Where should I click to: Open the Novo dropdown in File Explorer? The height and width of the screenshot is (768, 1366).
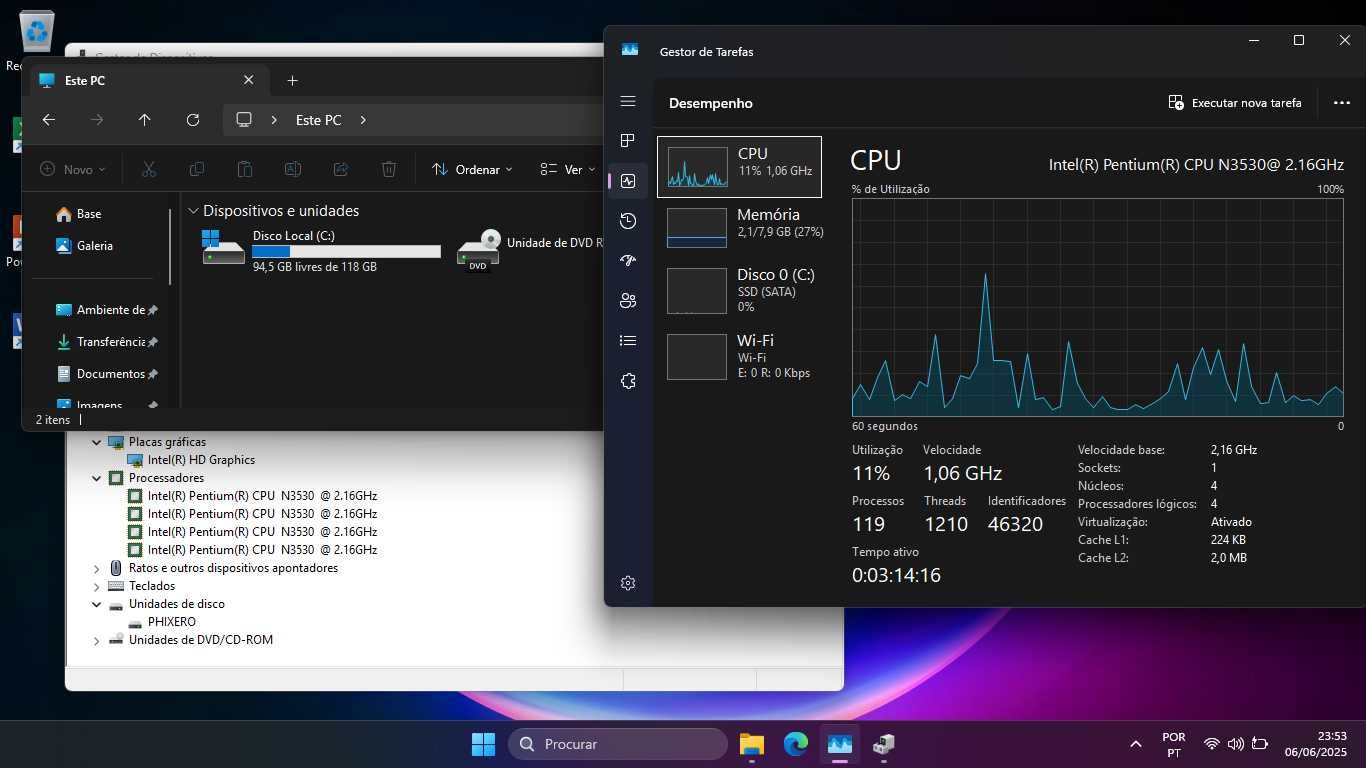(x=73, y=170)
